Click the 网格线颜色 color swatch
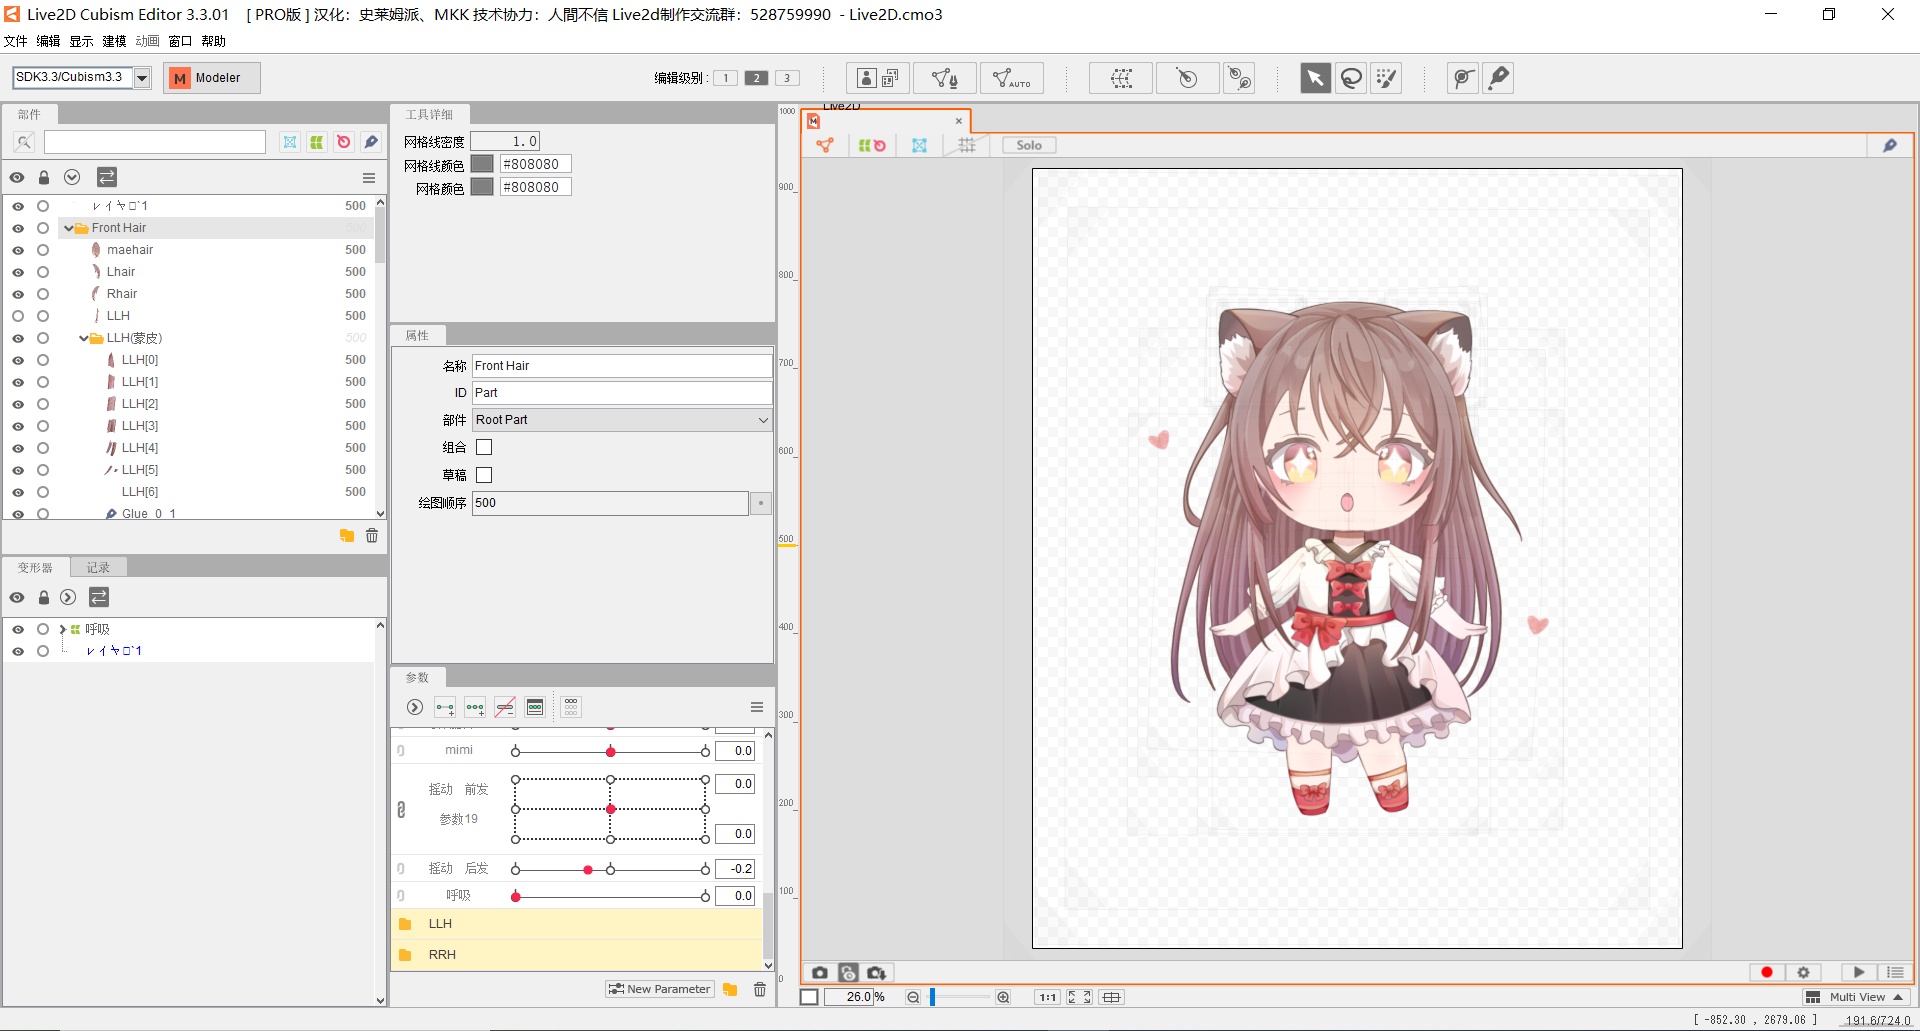The width and height of the screenshot is (1920, 1031). tap(482, 164)
